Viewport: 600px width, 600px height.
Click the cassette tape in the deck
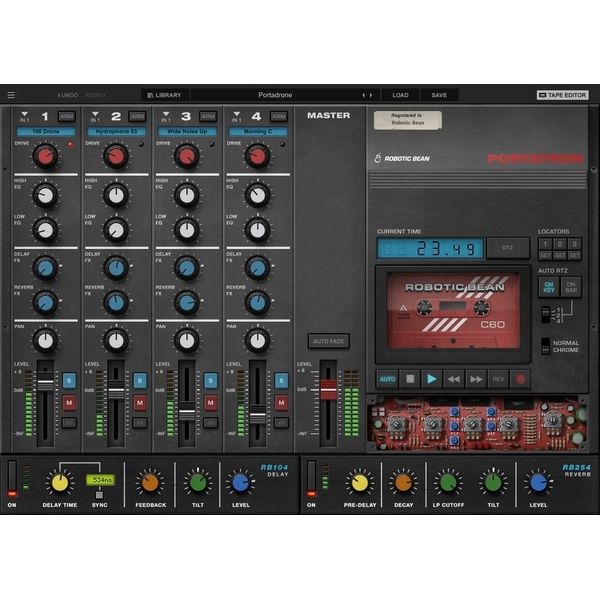pyautogui.click(x=453, y=310)
